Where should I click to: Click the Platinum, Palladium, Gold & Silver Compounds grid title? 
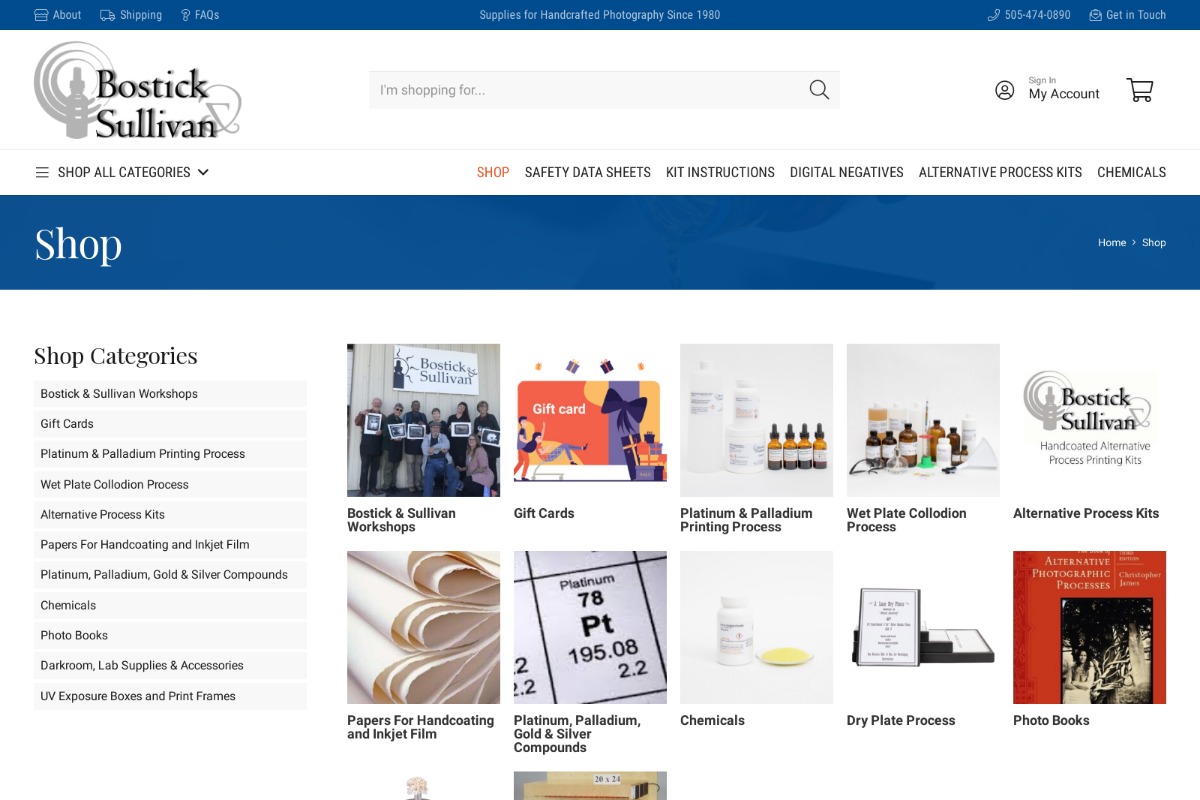point(577,734)
